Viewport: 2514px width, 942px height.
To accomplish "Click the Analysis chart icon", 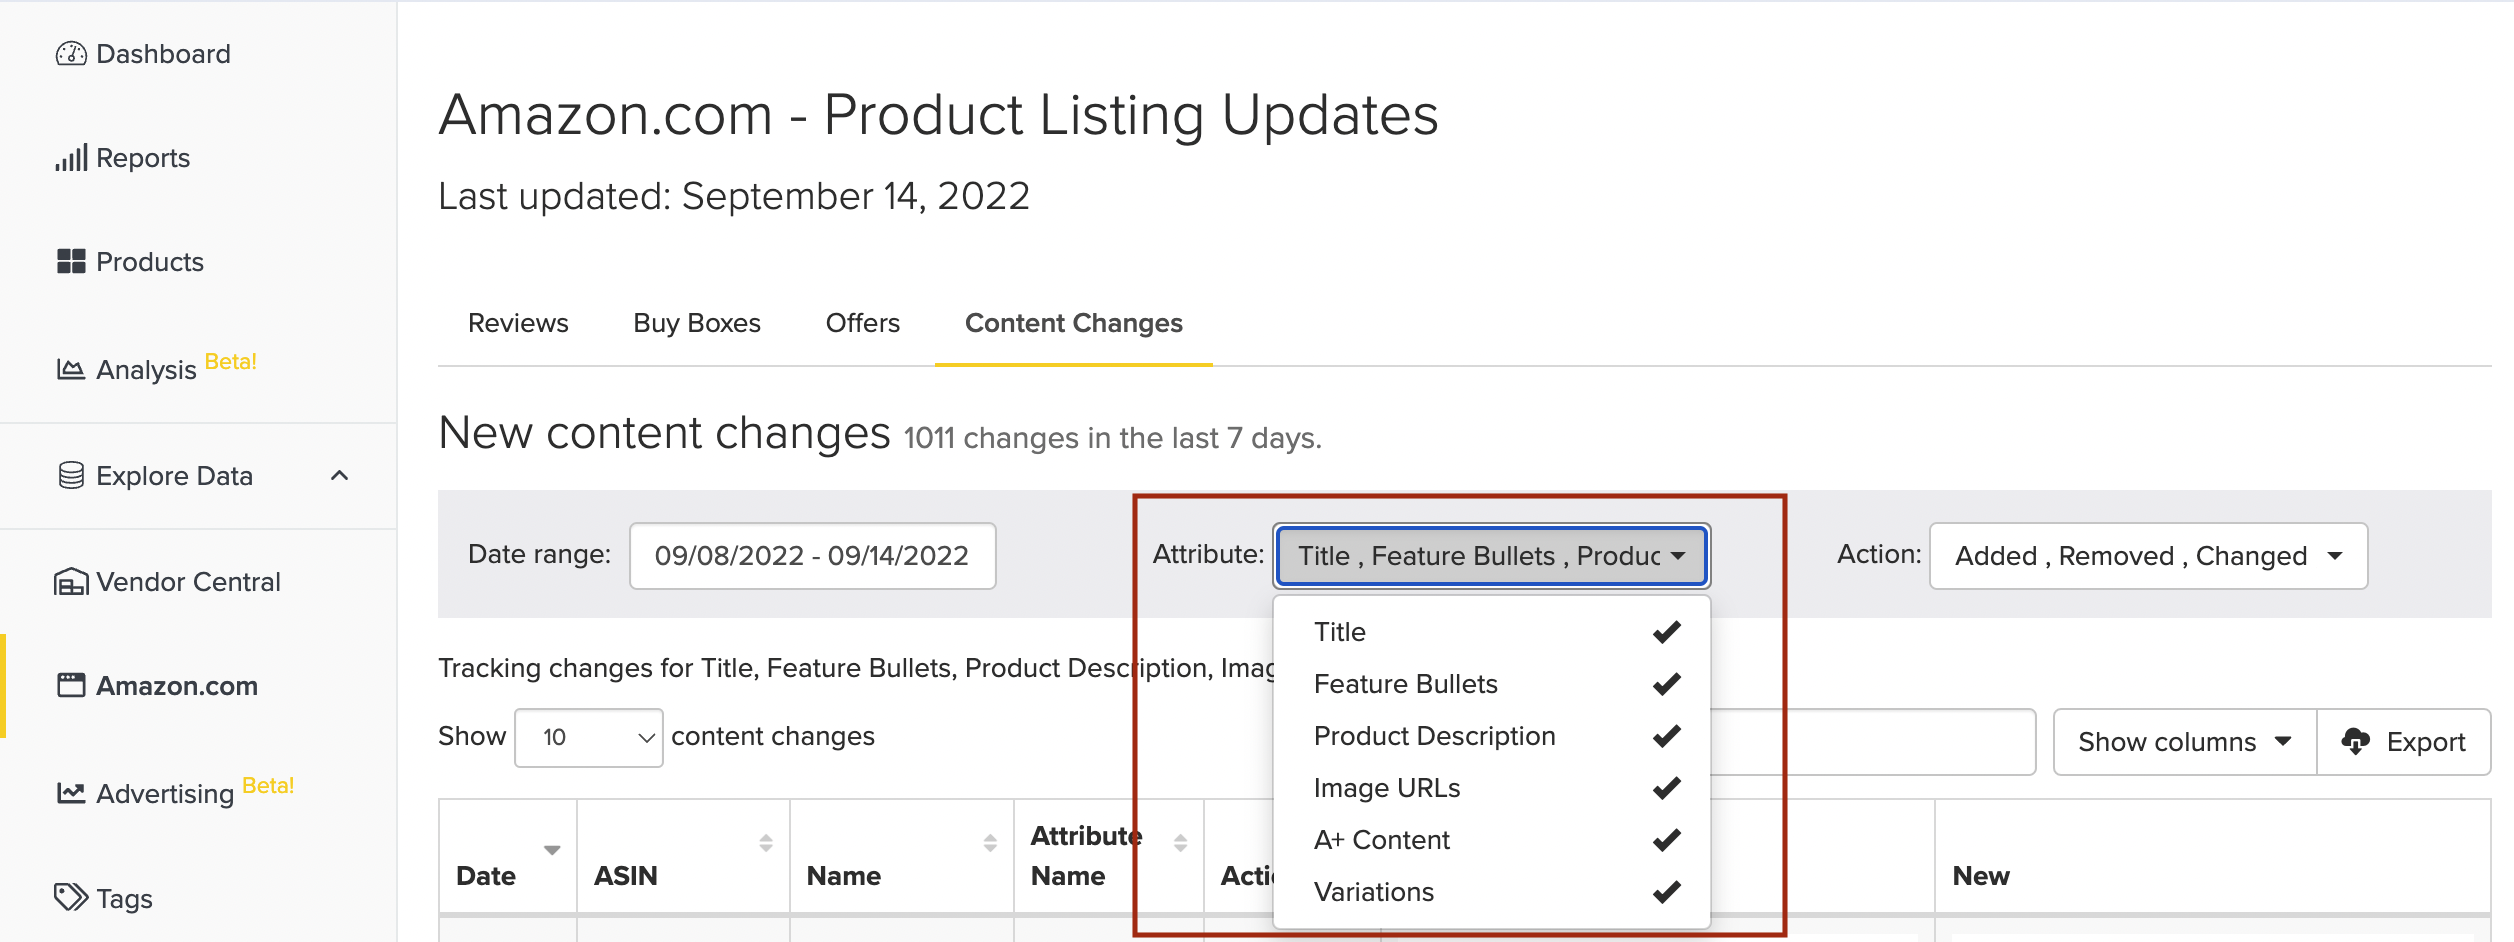I will 71,370.
